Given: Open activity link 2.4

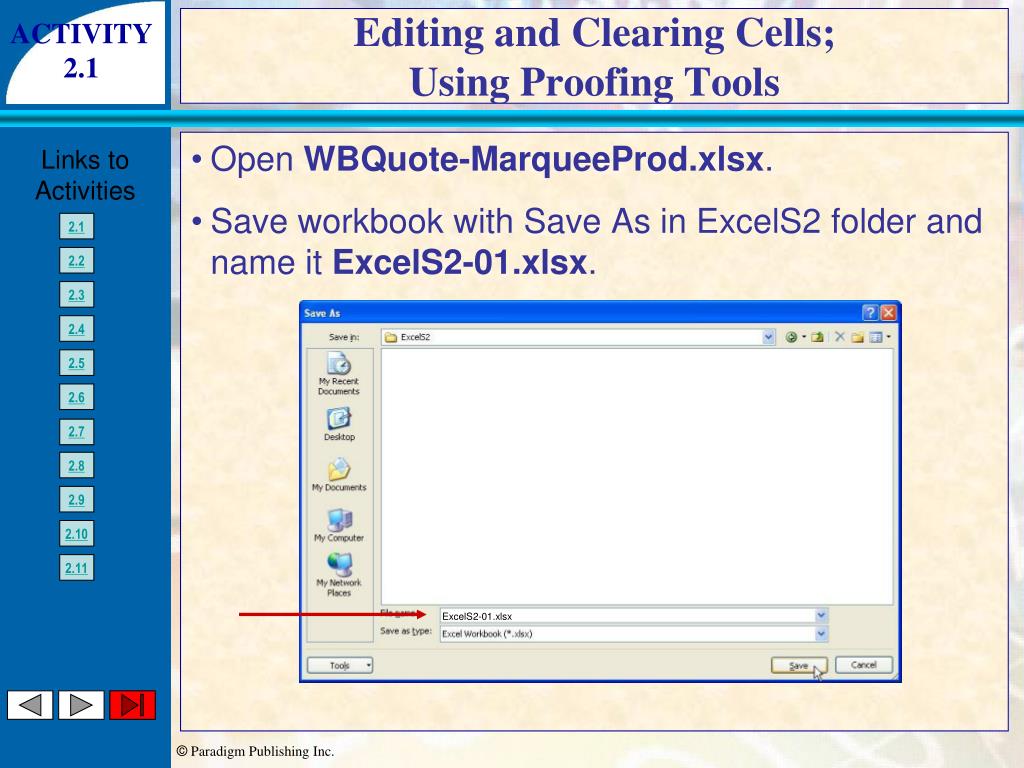Looking at the screenshot, I should tap(76, 328).
